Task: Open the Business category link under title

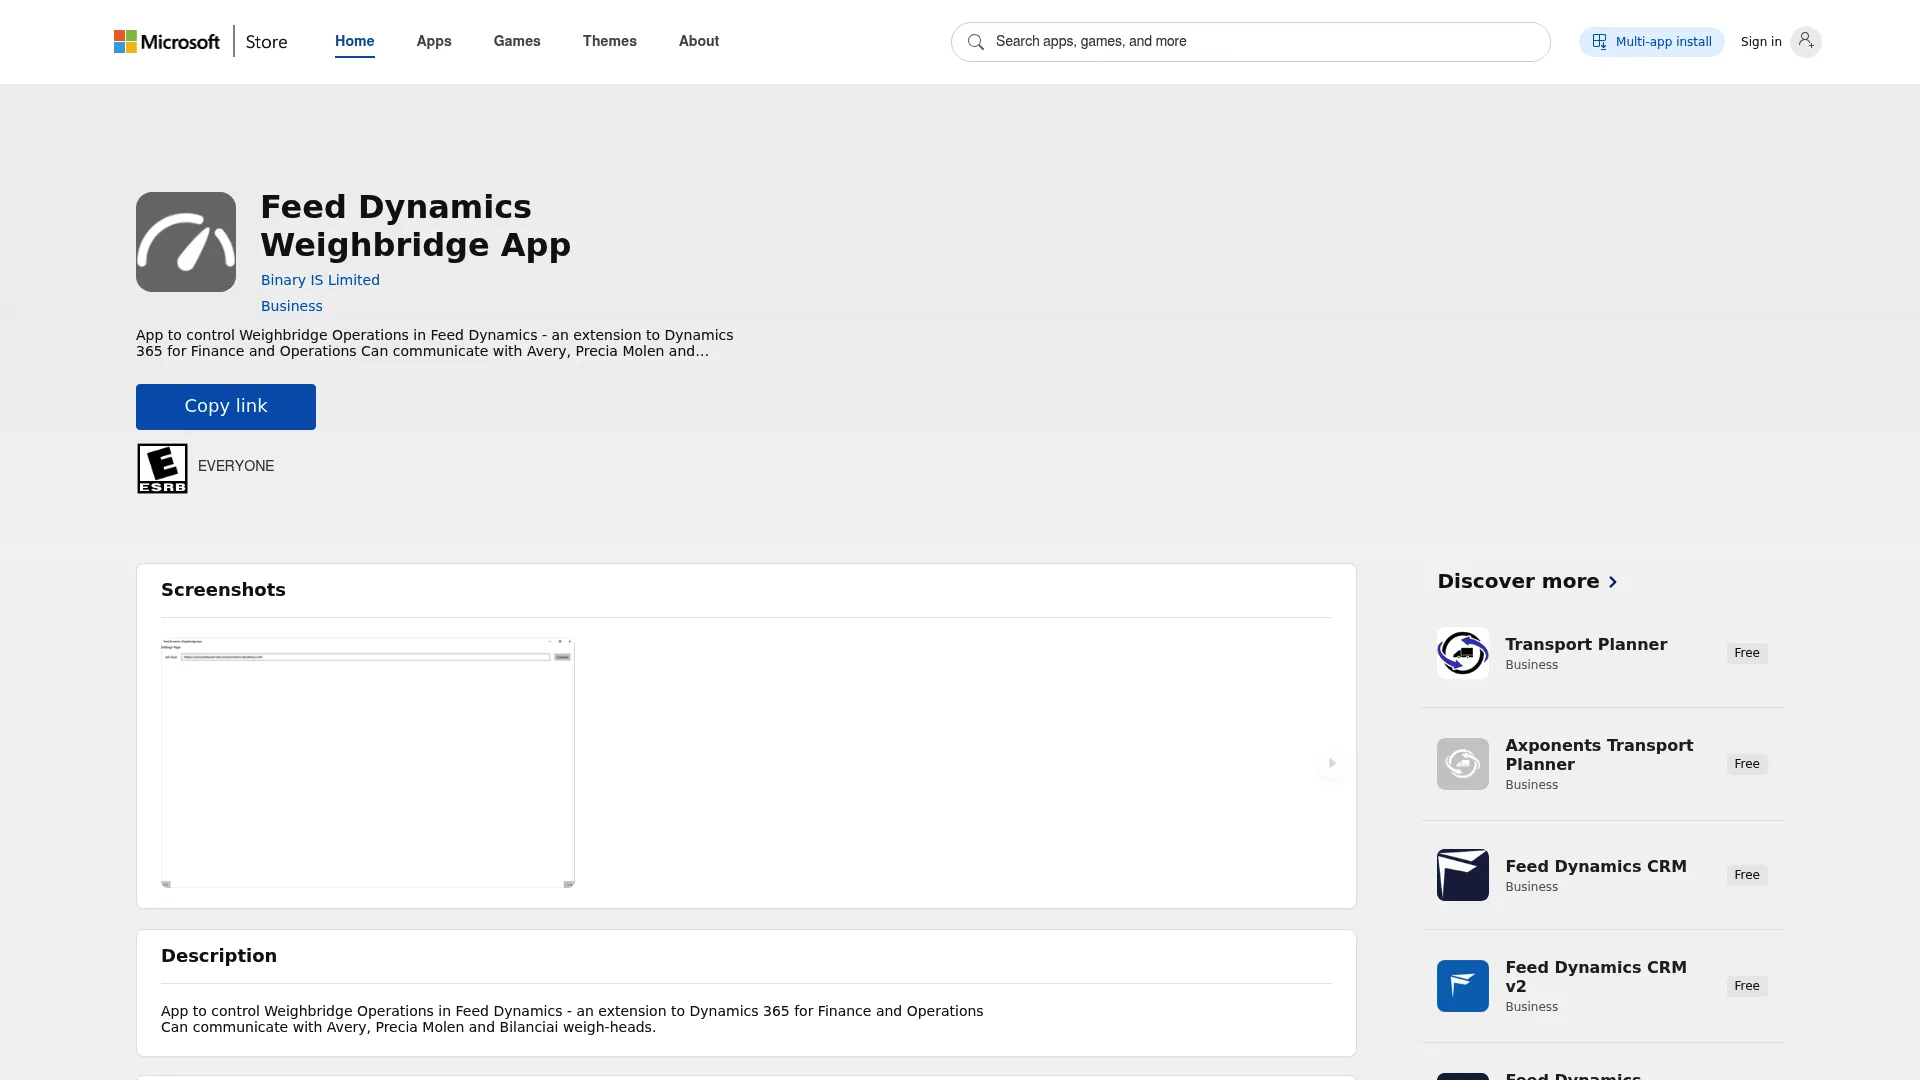Action: tap(291, 306)
